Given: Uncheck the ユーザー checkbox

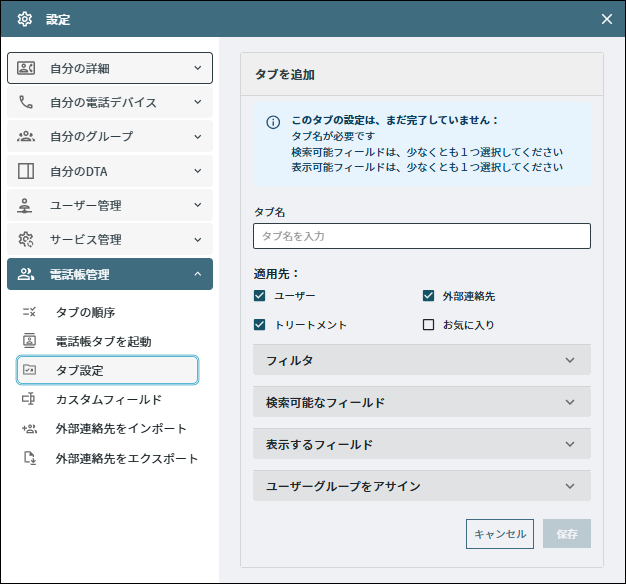Looking at the screenshot, I should click(260, 296).
